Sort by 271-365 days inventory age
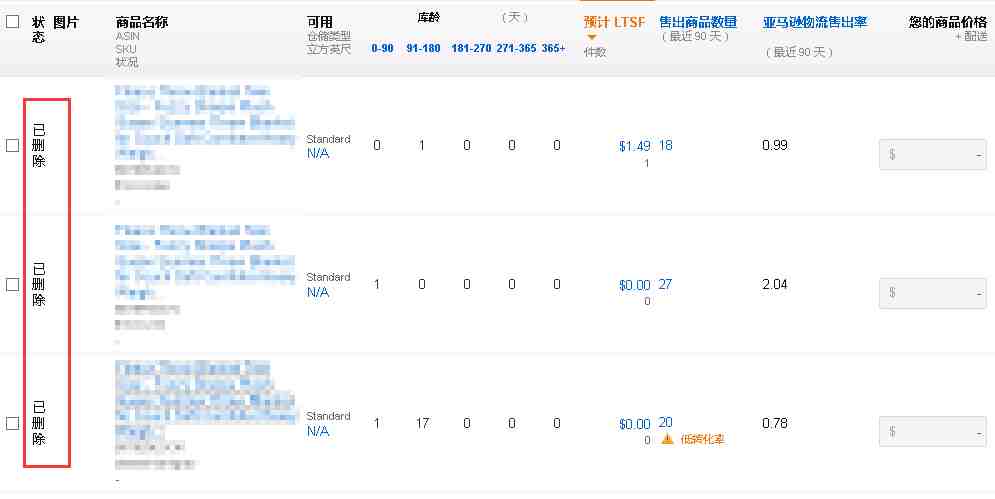 point(517,48)
